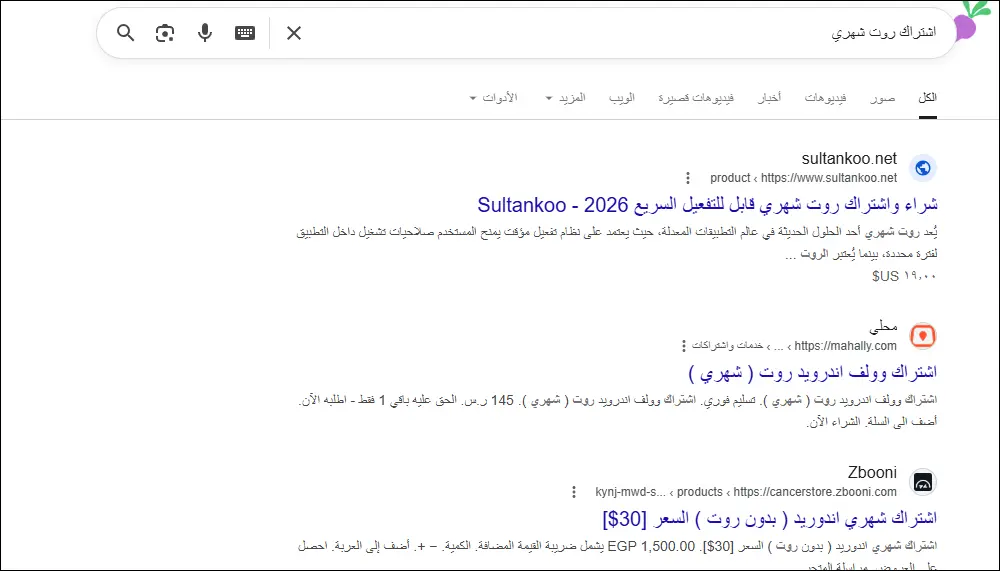Switch to the فيديوهات videos tab
This screenshot has height=571, width=1000.
[x=825, y=98]
